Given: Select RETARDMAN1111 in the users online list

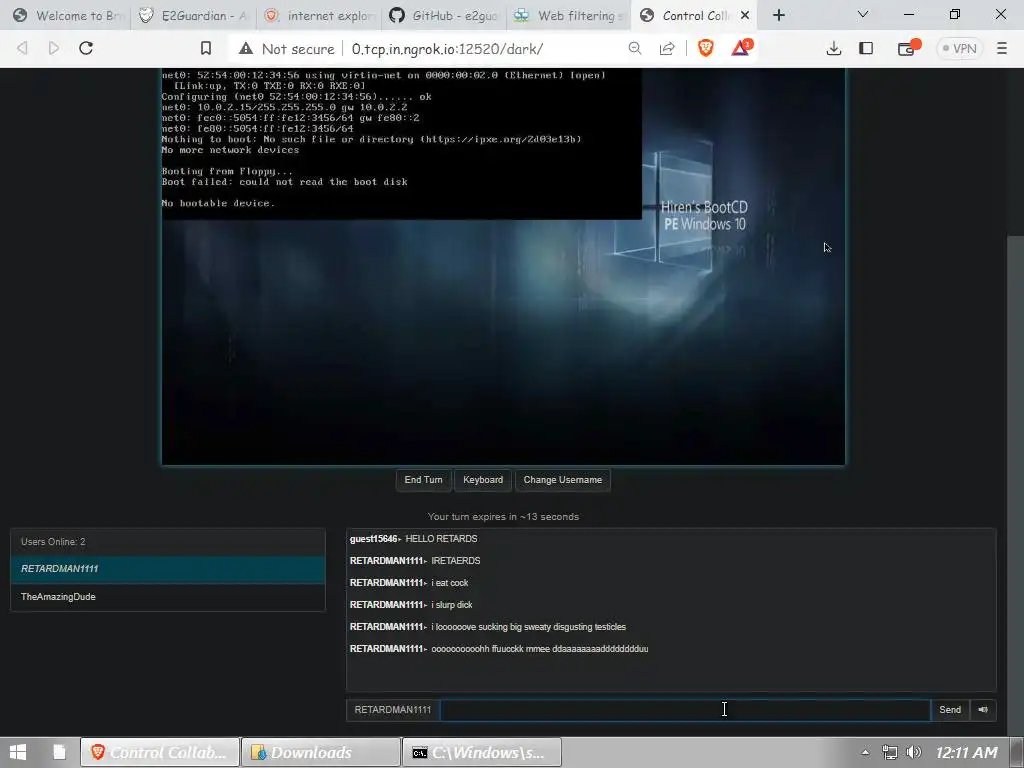Looking at the screenshot, I should [168, 569].
